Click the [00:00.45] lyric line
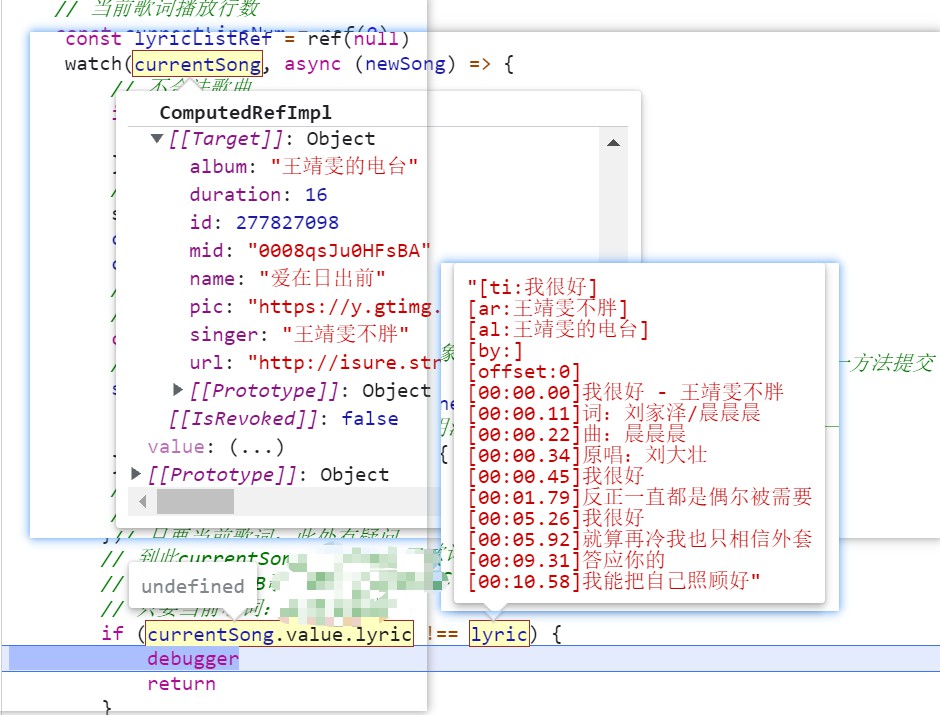This screenshot has height=715, width=940. [556, 476]
